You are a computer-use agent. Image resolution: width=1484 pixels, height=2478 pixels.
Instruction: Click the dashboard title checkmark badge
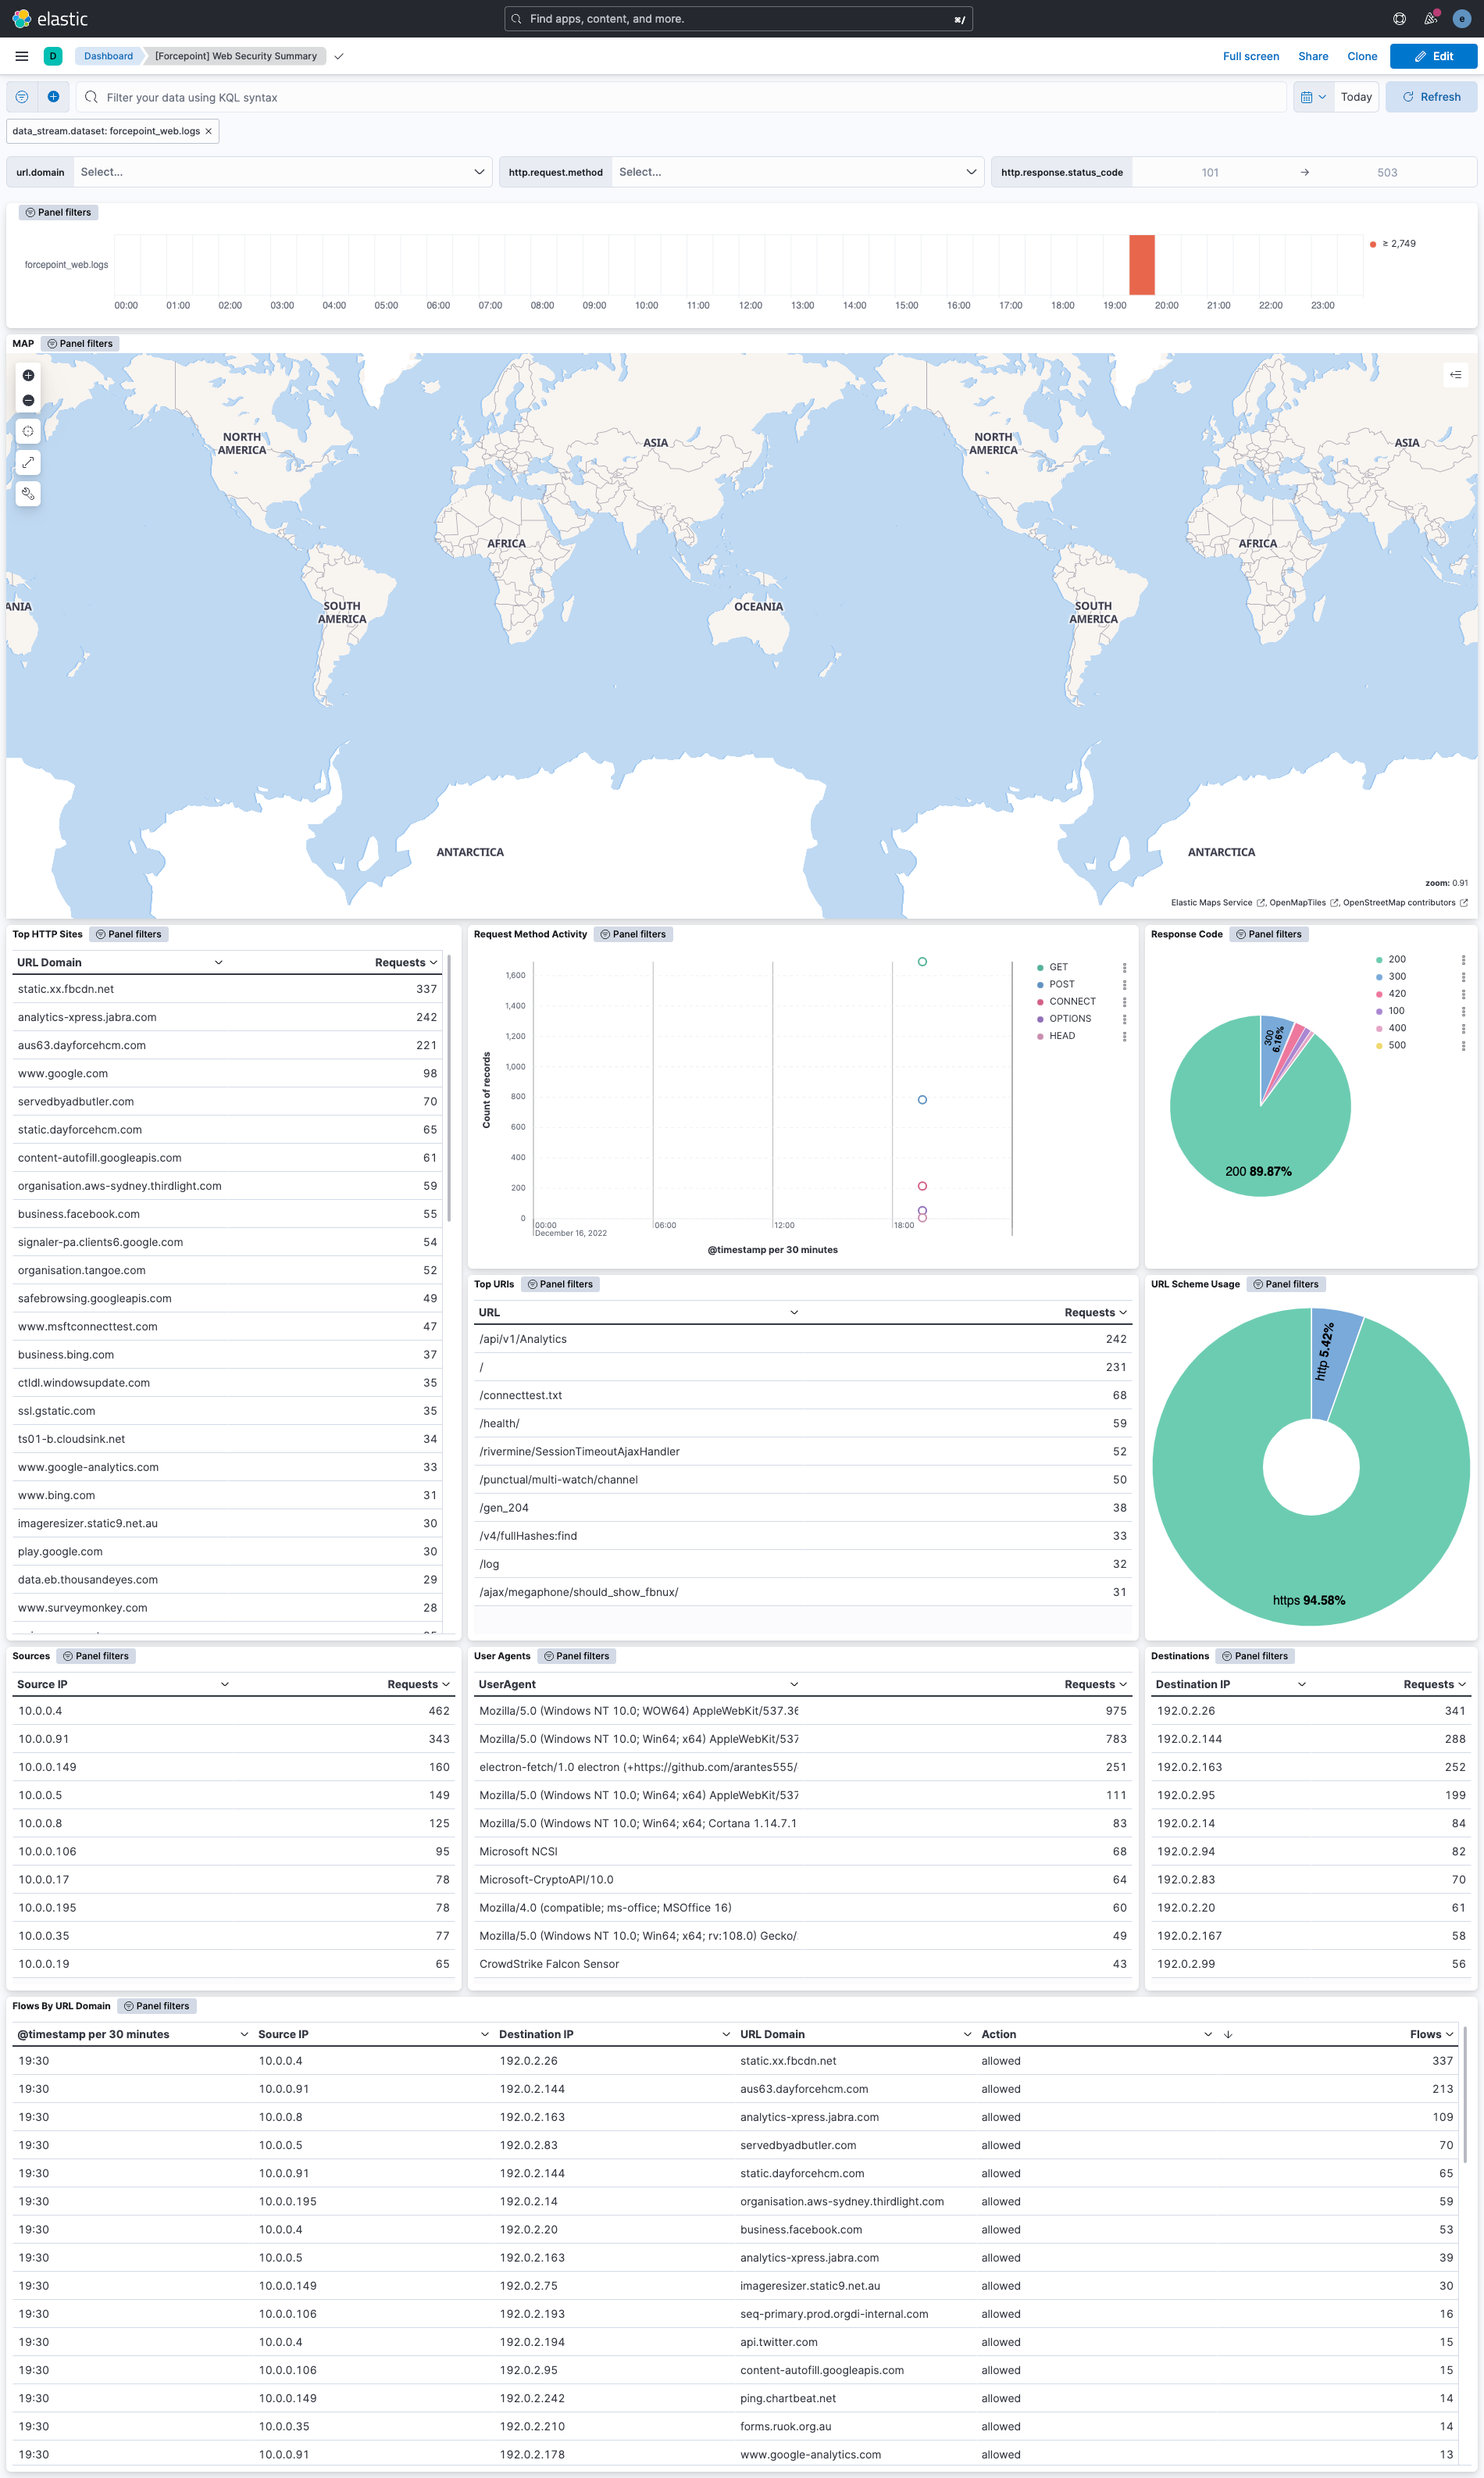(339, 56)
